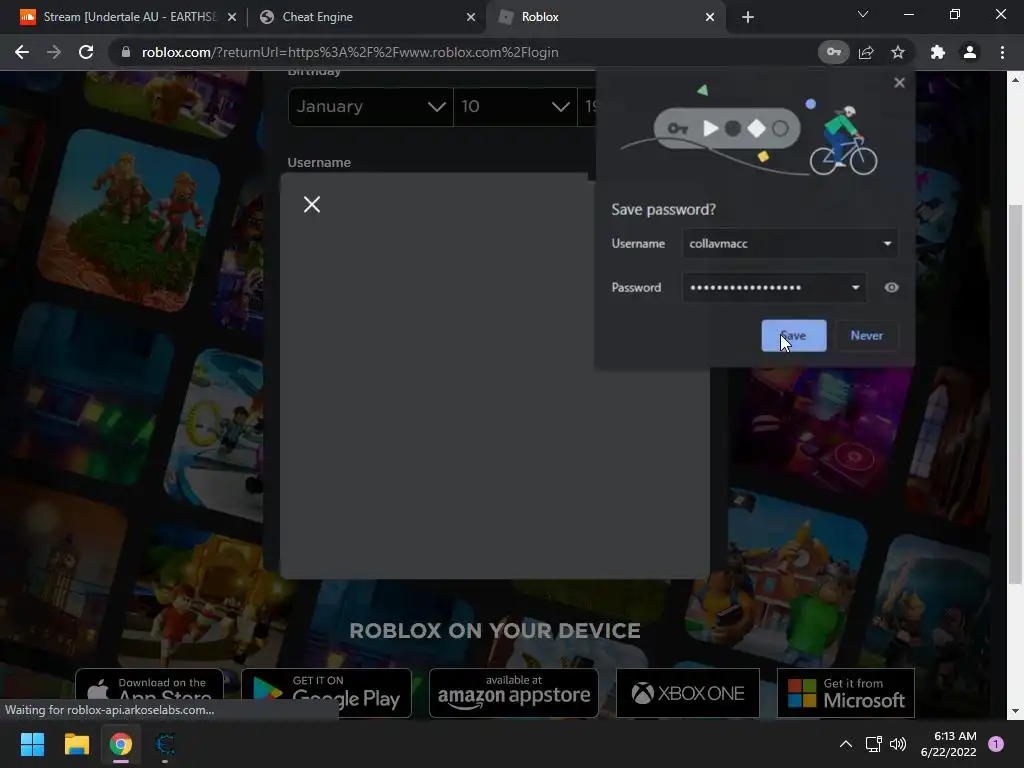The image size is (1024, 768).
Task: Reload the Roblox page
Action: 86,52
